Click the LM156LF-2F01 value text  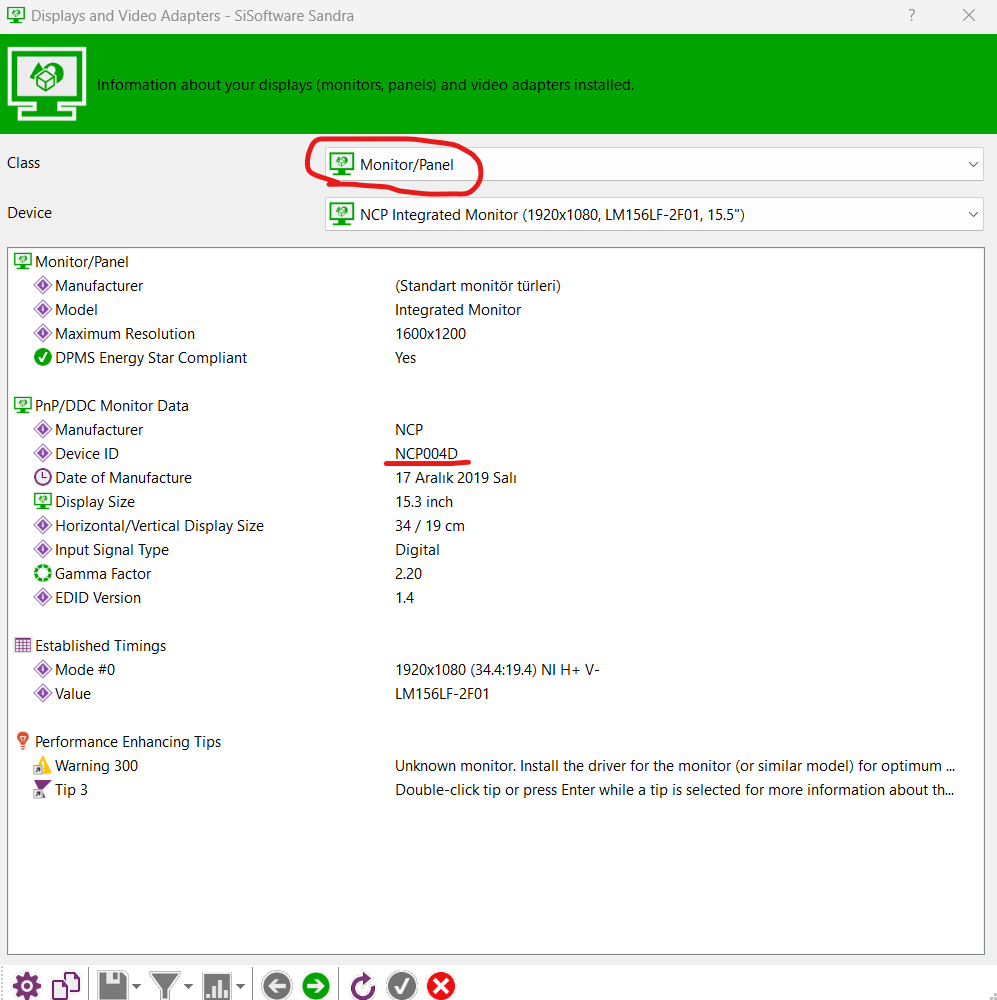click(442, 694)
